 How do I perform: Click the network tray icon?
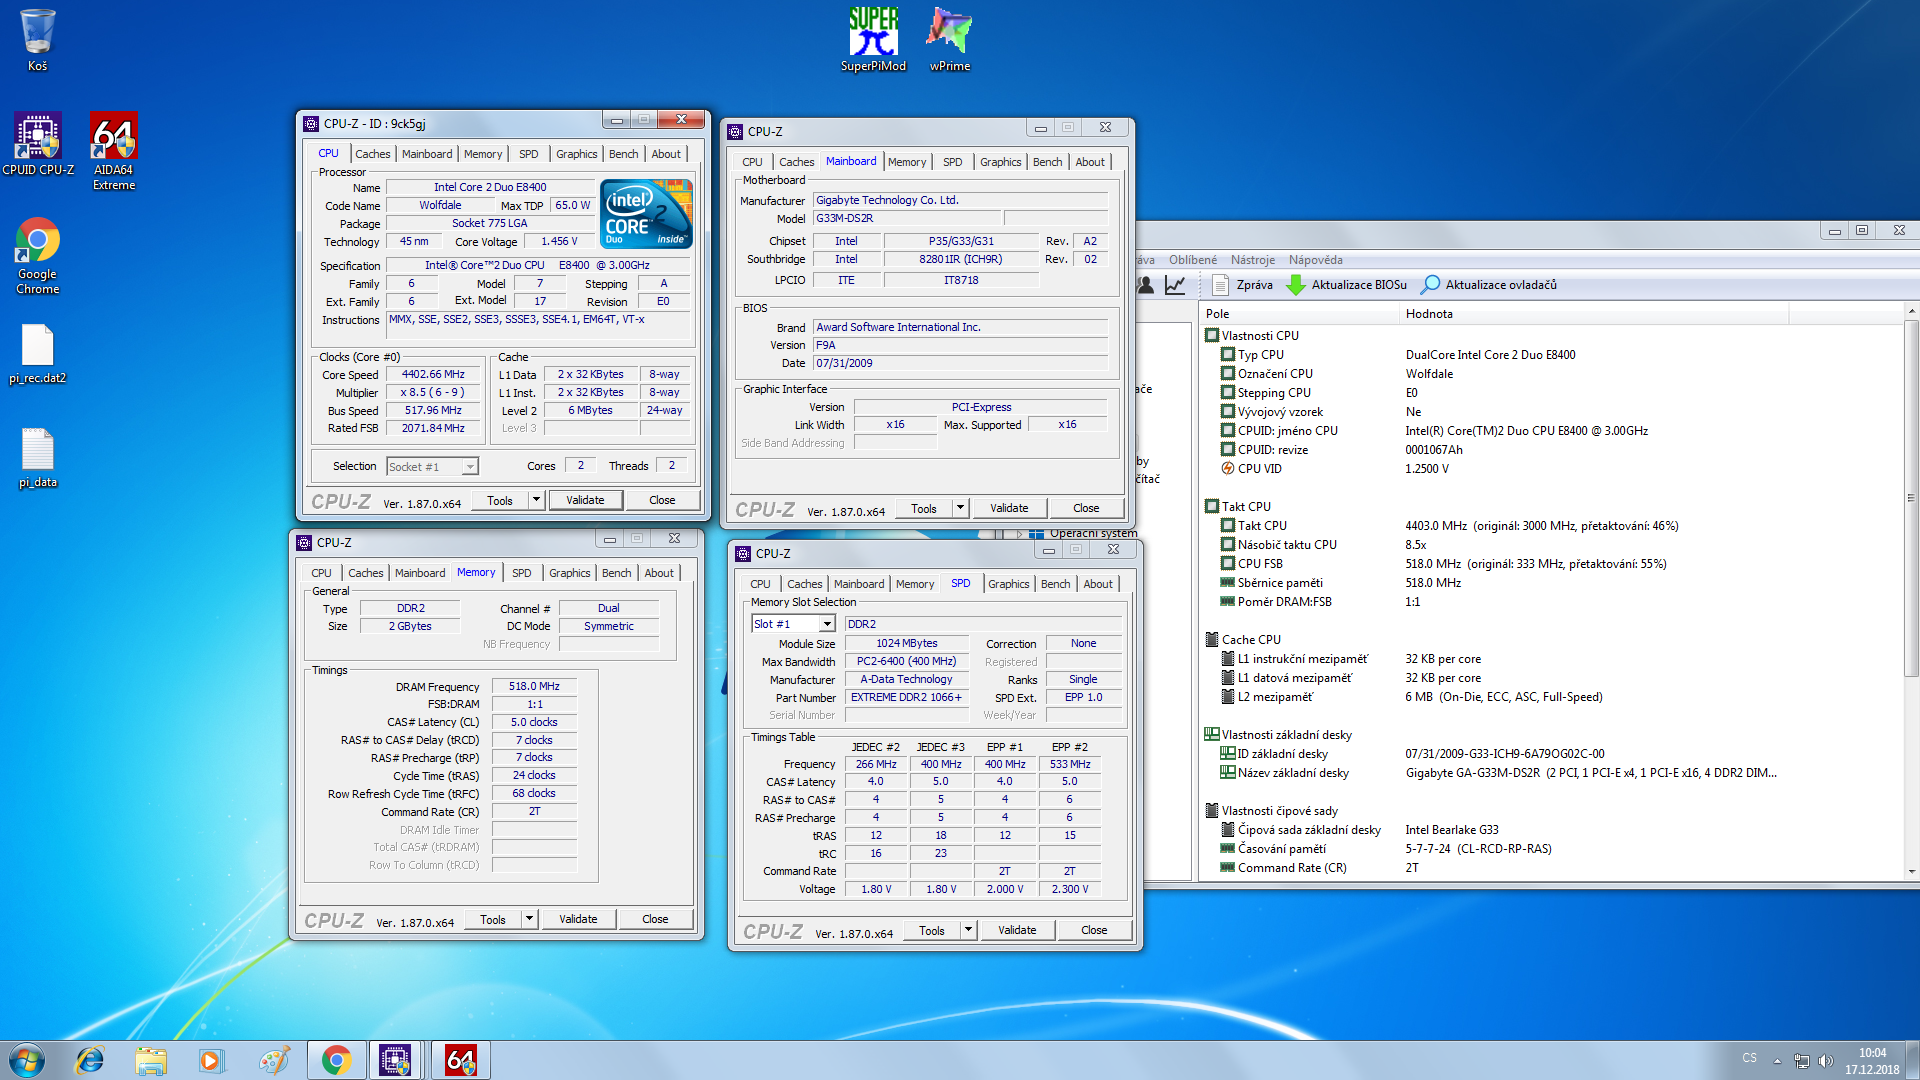[x=1801, y=1061]
